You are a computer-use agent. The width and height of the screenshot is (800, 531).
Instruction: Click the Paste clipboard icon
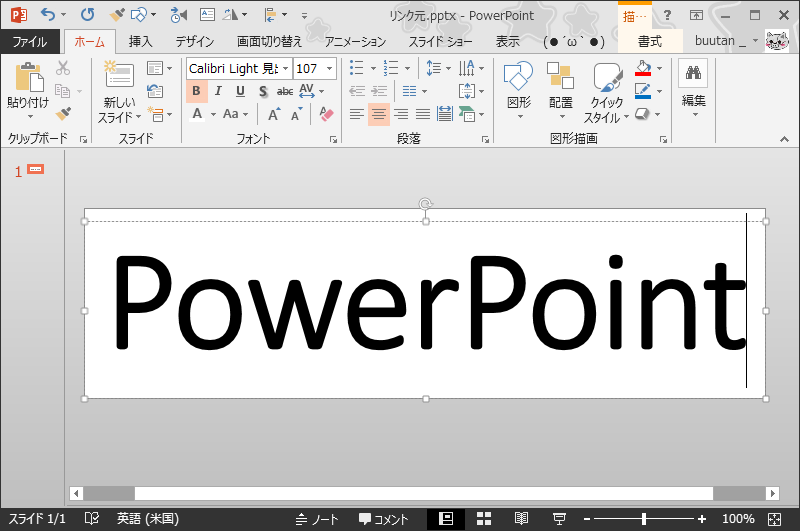[29, 78]
